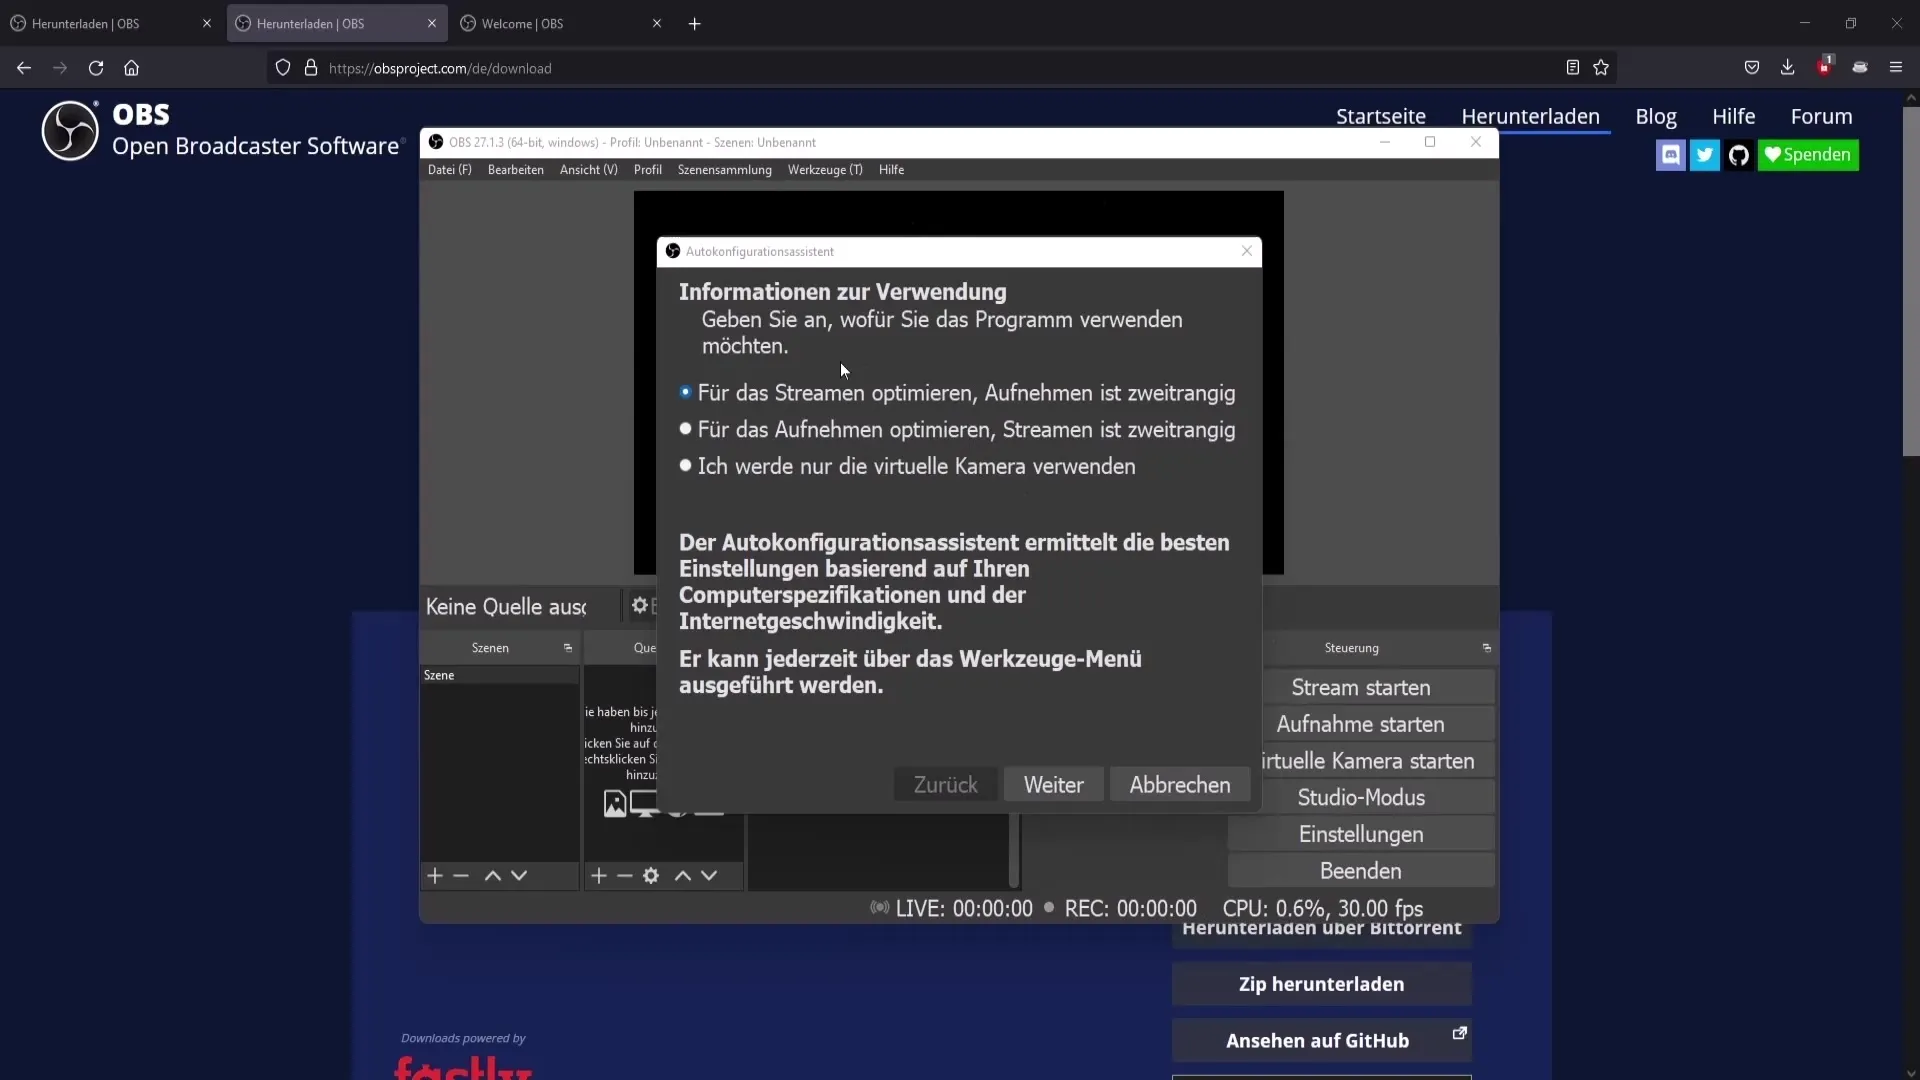Open the Twitter link icon
The height and width of the screenshot is (1080, 1920).
coord(1705,155)
